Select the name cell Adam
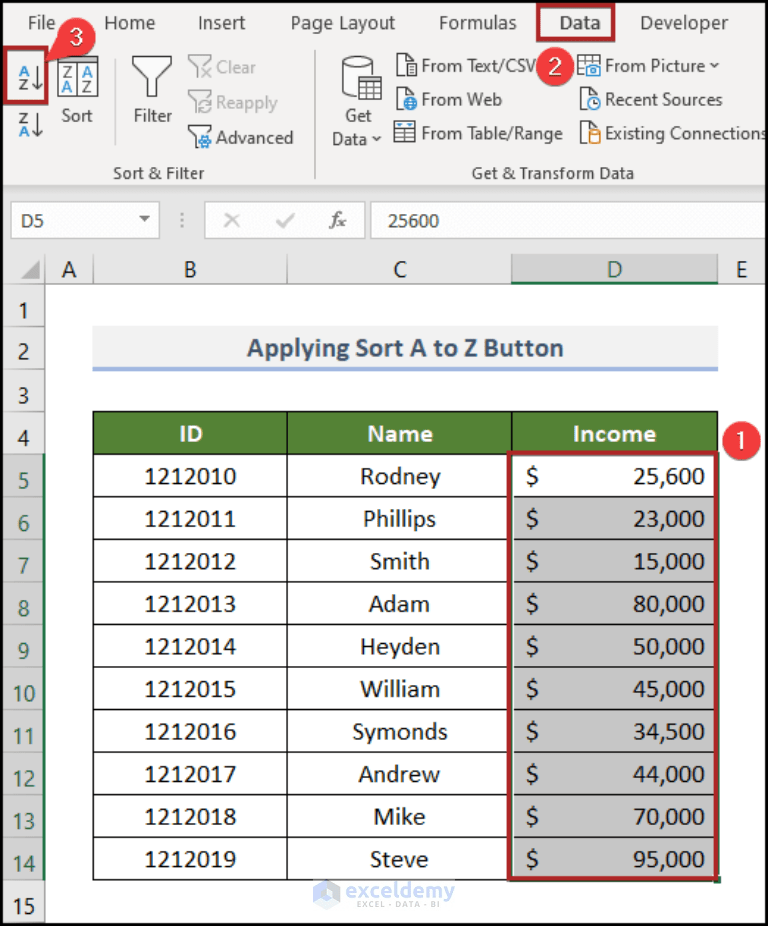The height and width of the screenshot is (926, 768). [399, 604]
